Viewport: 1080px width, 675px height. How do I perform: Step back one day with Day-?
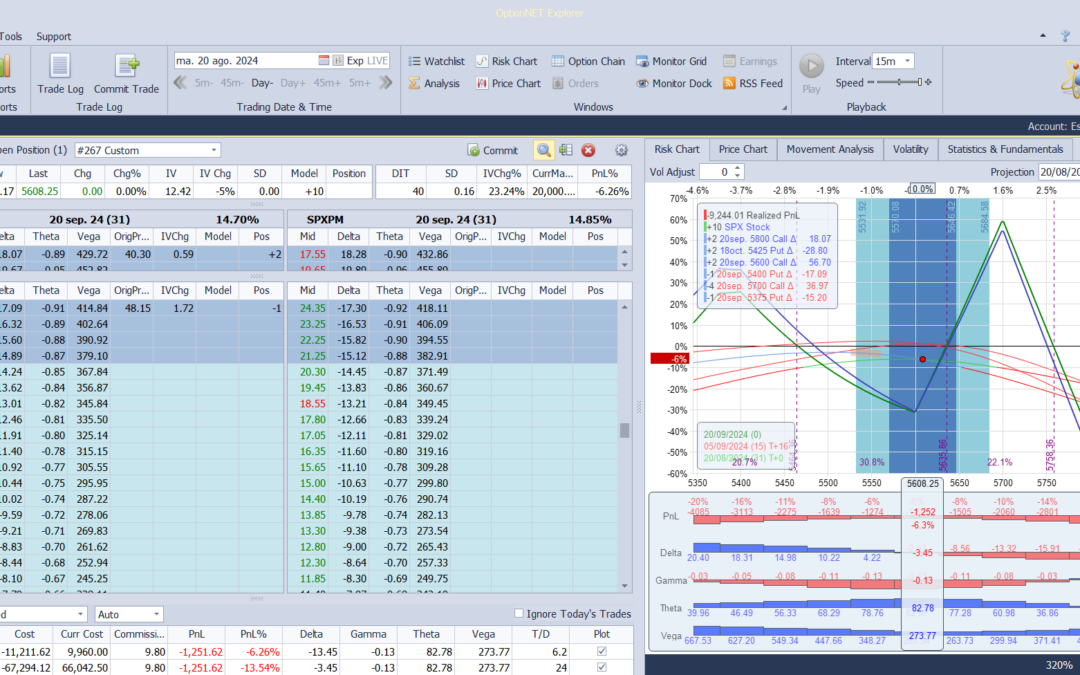click(x=262, y=83)
